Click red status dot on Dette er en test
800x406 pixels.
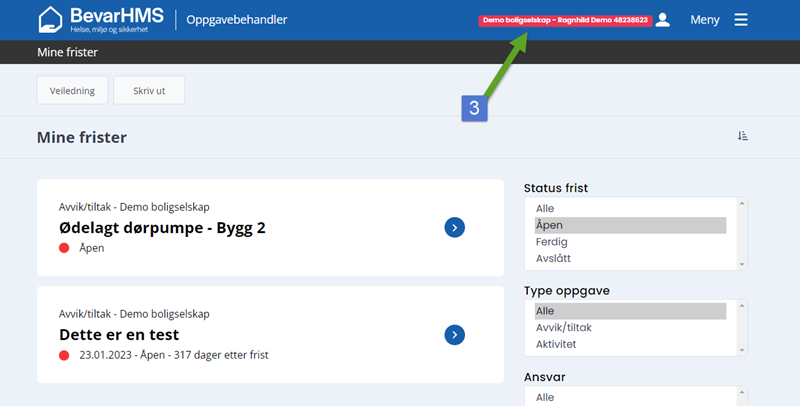click(x=64, y=355)
